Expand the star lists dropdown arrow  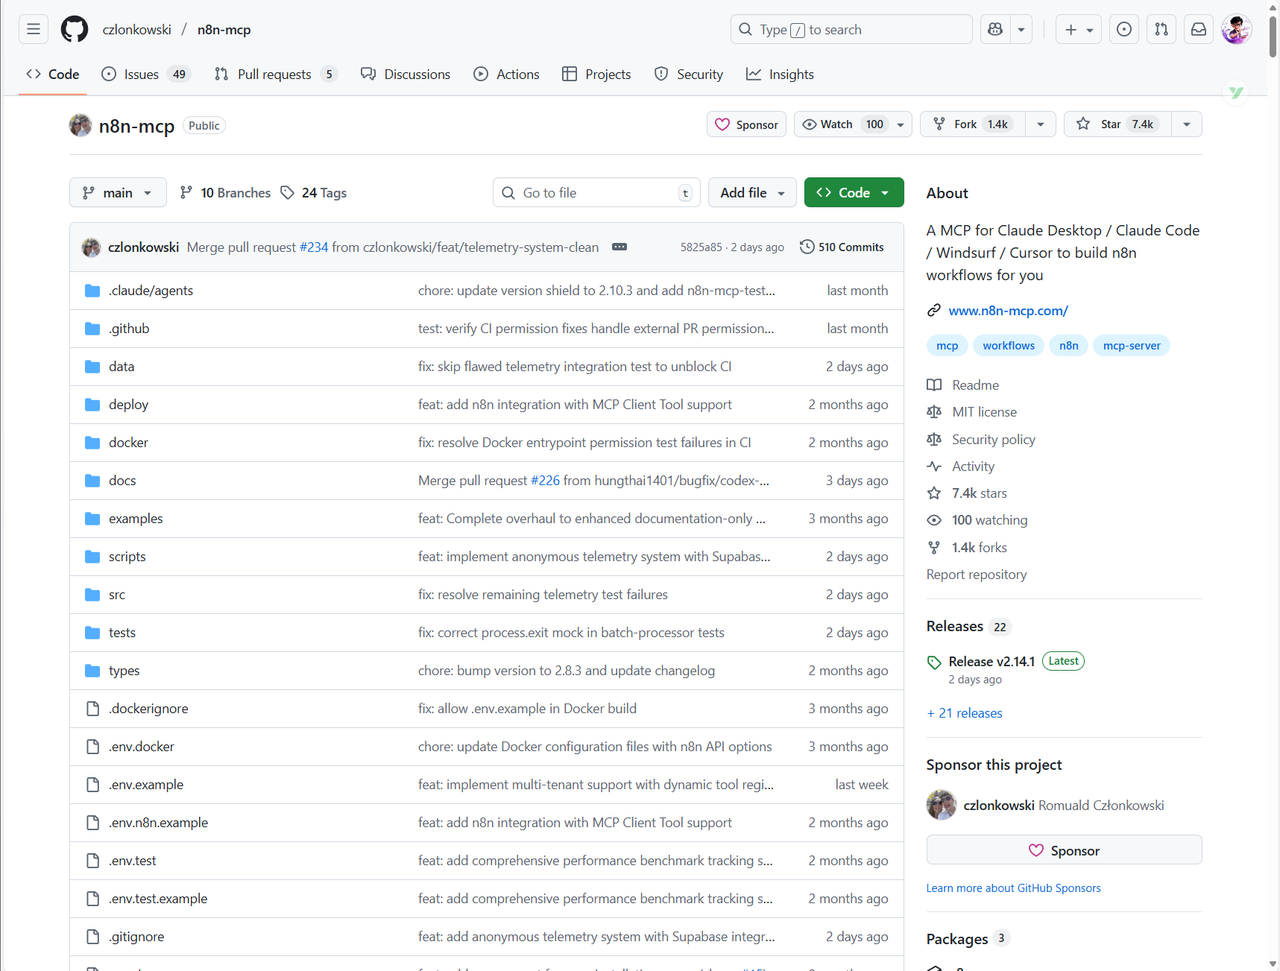click(1186, 124)
